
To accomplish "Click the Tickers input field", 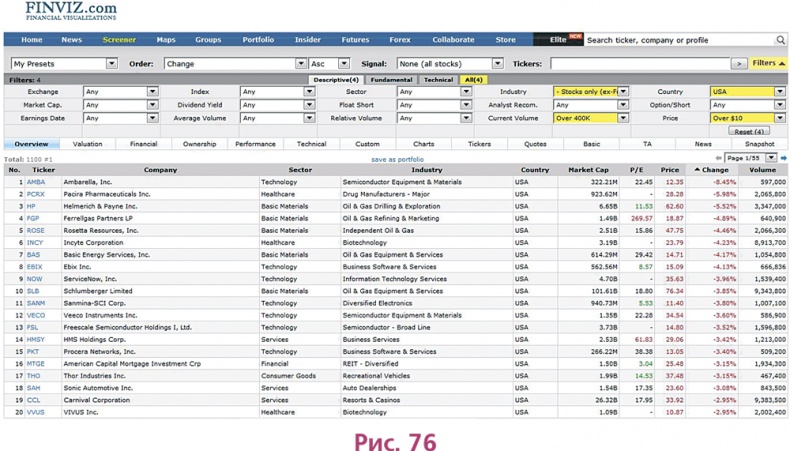I will [x=638, y=63].
